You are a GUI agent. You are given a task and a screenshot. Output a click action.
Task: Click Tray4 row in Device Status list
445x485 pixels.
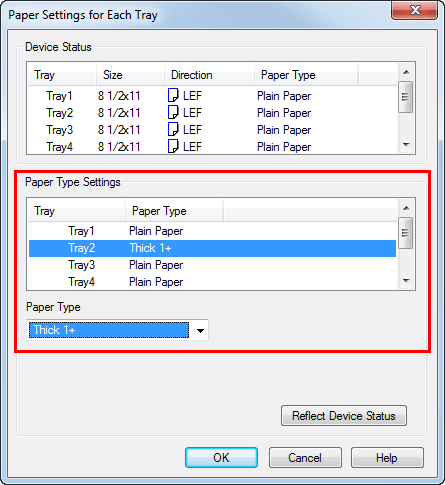[x=212, y=147]
